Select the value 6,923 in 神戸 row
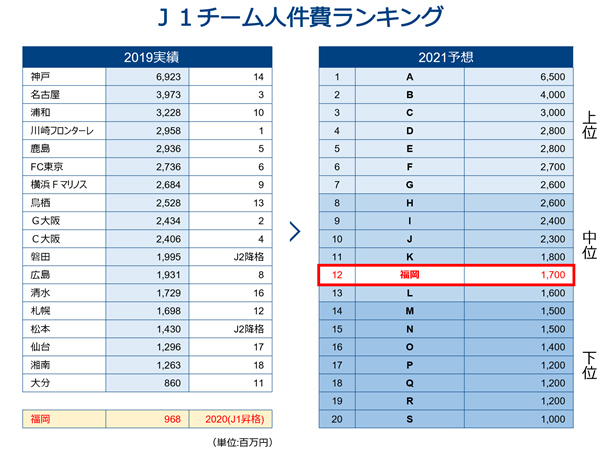 (168, 77)
